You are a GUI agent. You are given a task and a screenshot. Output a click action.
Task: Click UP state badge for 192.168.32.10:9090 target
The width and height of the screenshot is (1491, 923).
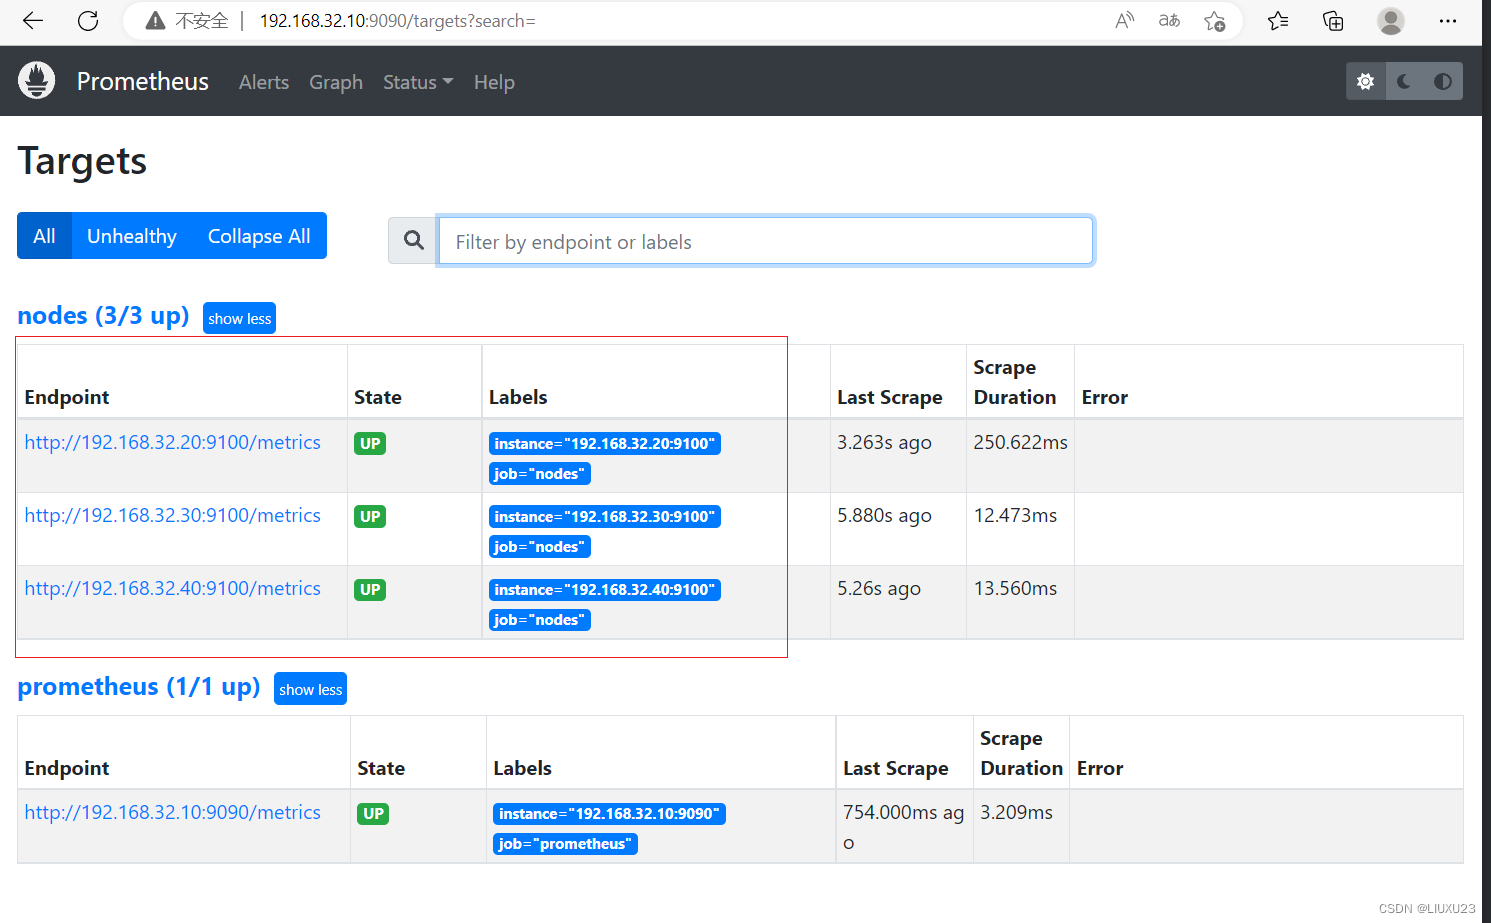coord(373,814)
